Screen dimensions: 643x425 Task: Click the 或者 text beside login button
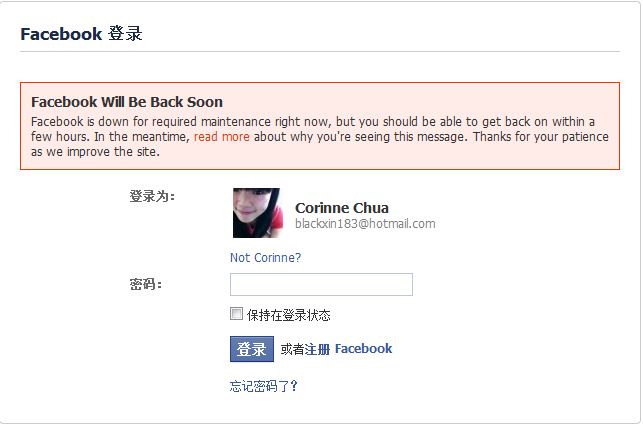coord(292,349)
